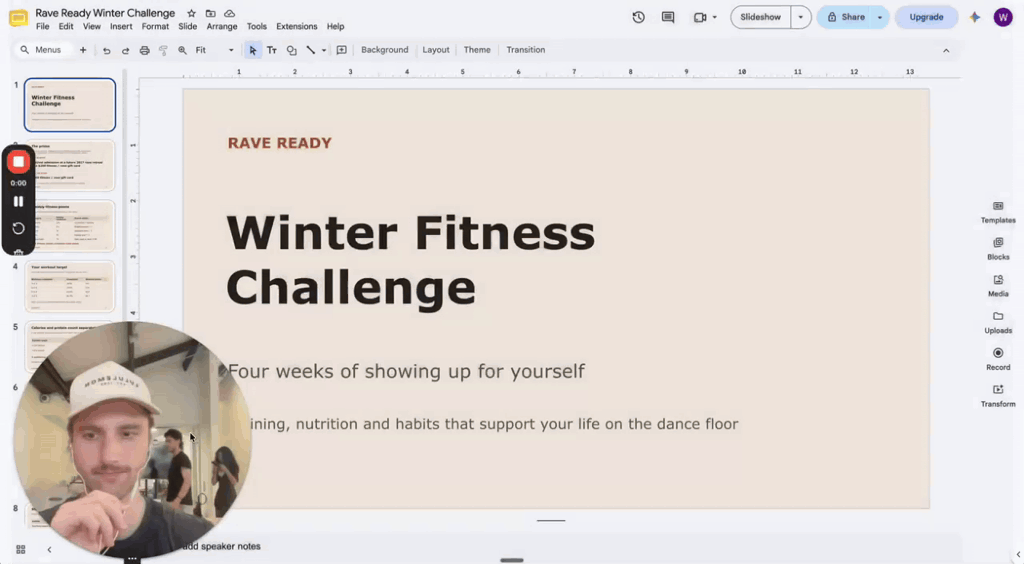Insert a text box
This screenshot has height=564, width=1024.
click(x=272, y=50)
